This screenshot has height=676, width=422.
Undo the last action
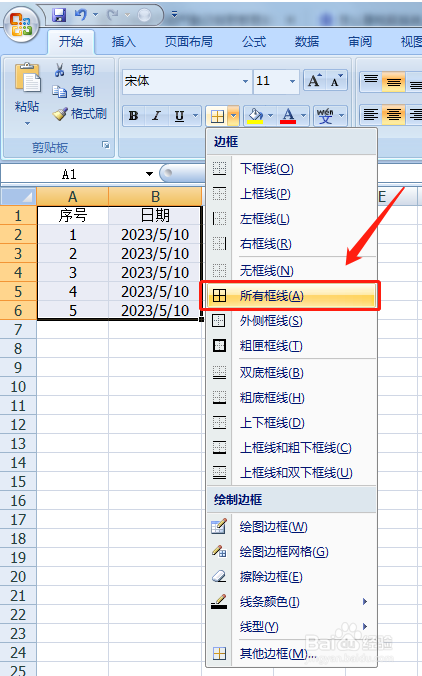click(x=81, y=15)
